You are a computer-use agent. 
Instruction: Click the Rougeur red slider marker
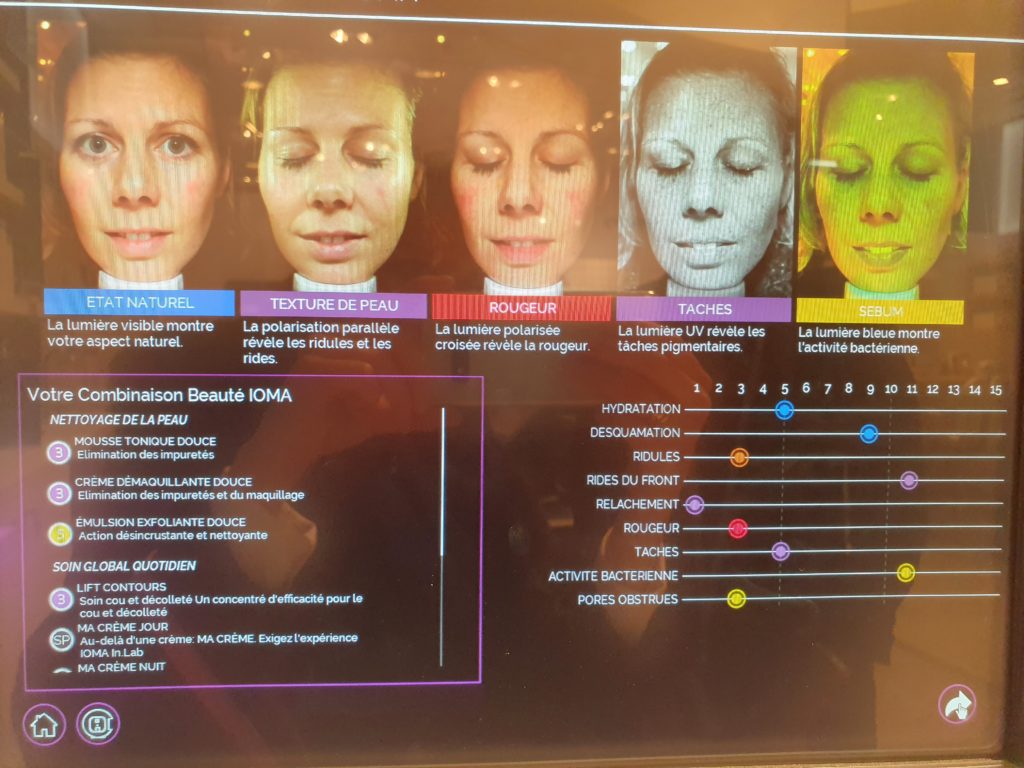point(737,528)
